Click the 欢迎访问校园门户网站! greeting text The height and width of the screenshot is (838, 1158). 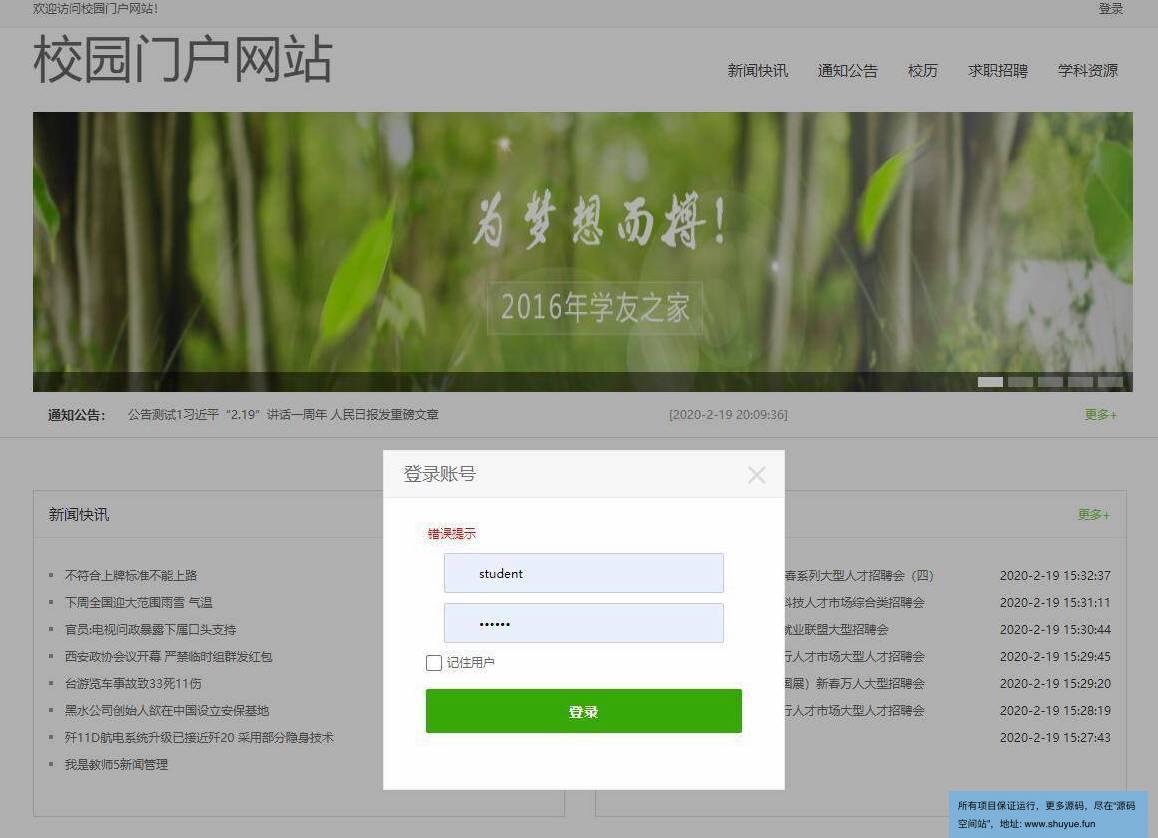(x=95, y=9)
